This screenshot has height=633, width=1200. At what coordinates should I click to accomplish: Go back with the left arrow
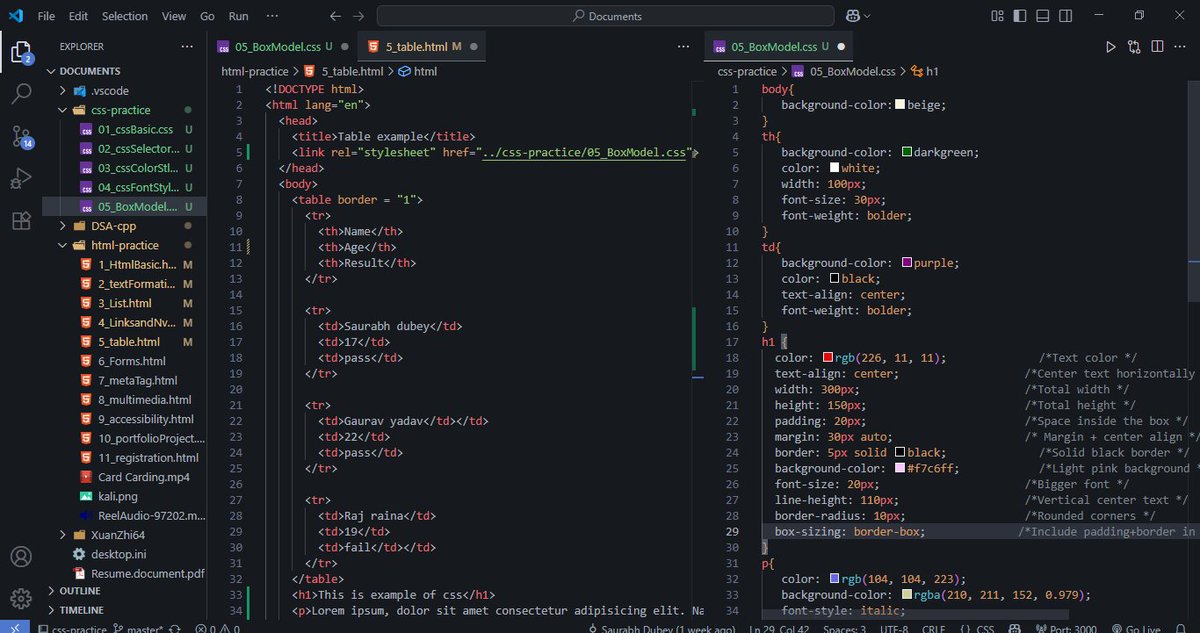[336, 16]
